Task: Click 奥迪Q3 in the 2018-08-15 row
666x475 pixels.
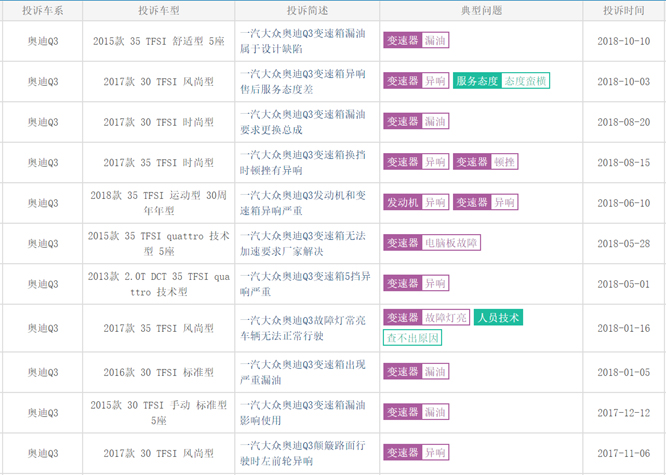Action: [43, 162]
